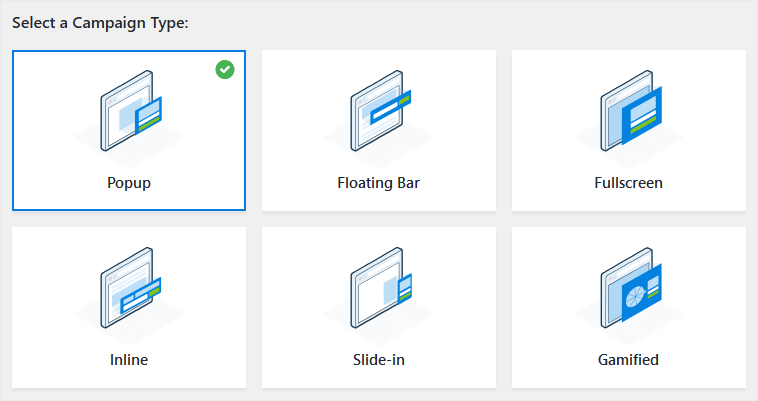This screenshot has height=401, width=758.
Task: Select the "Popup" text label
Action: point(129,184)
